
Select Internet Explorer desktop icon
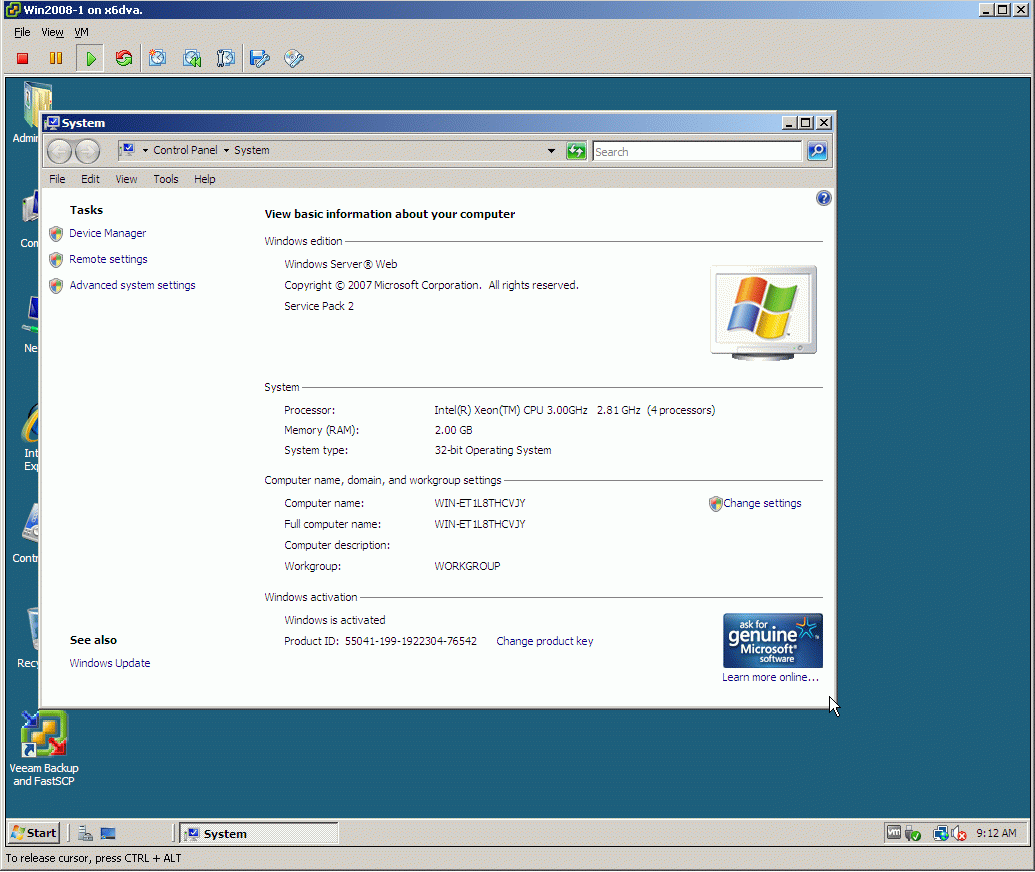click(29, 438)
